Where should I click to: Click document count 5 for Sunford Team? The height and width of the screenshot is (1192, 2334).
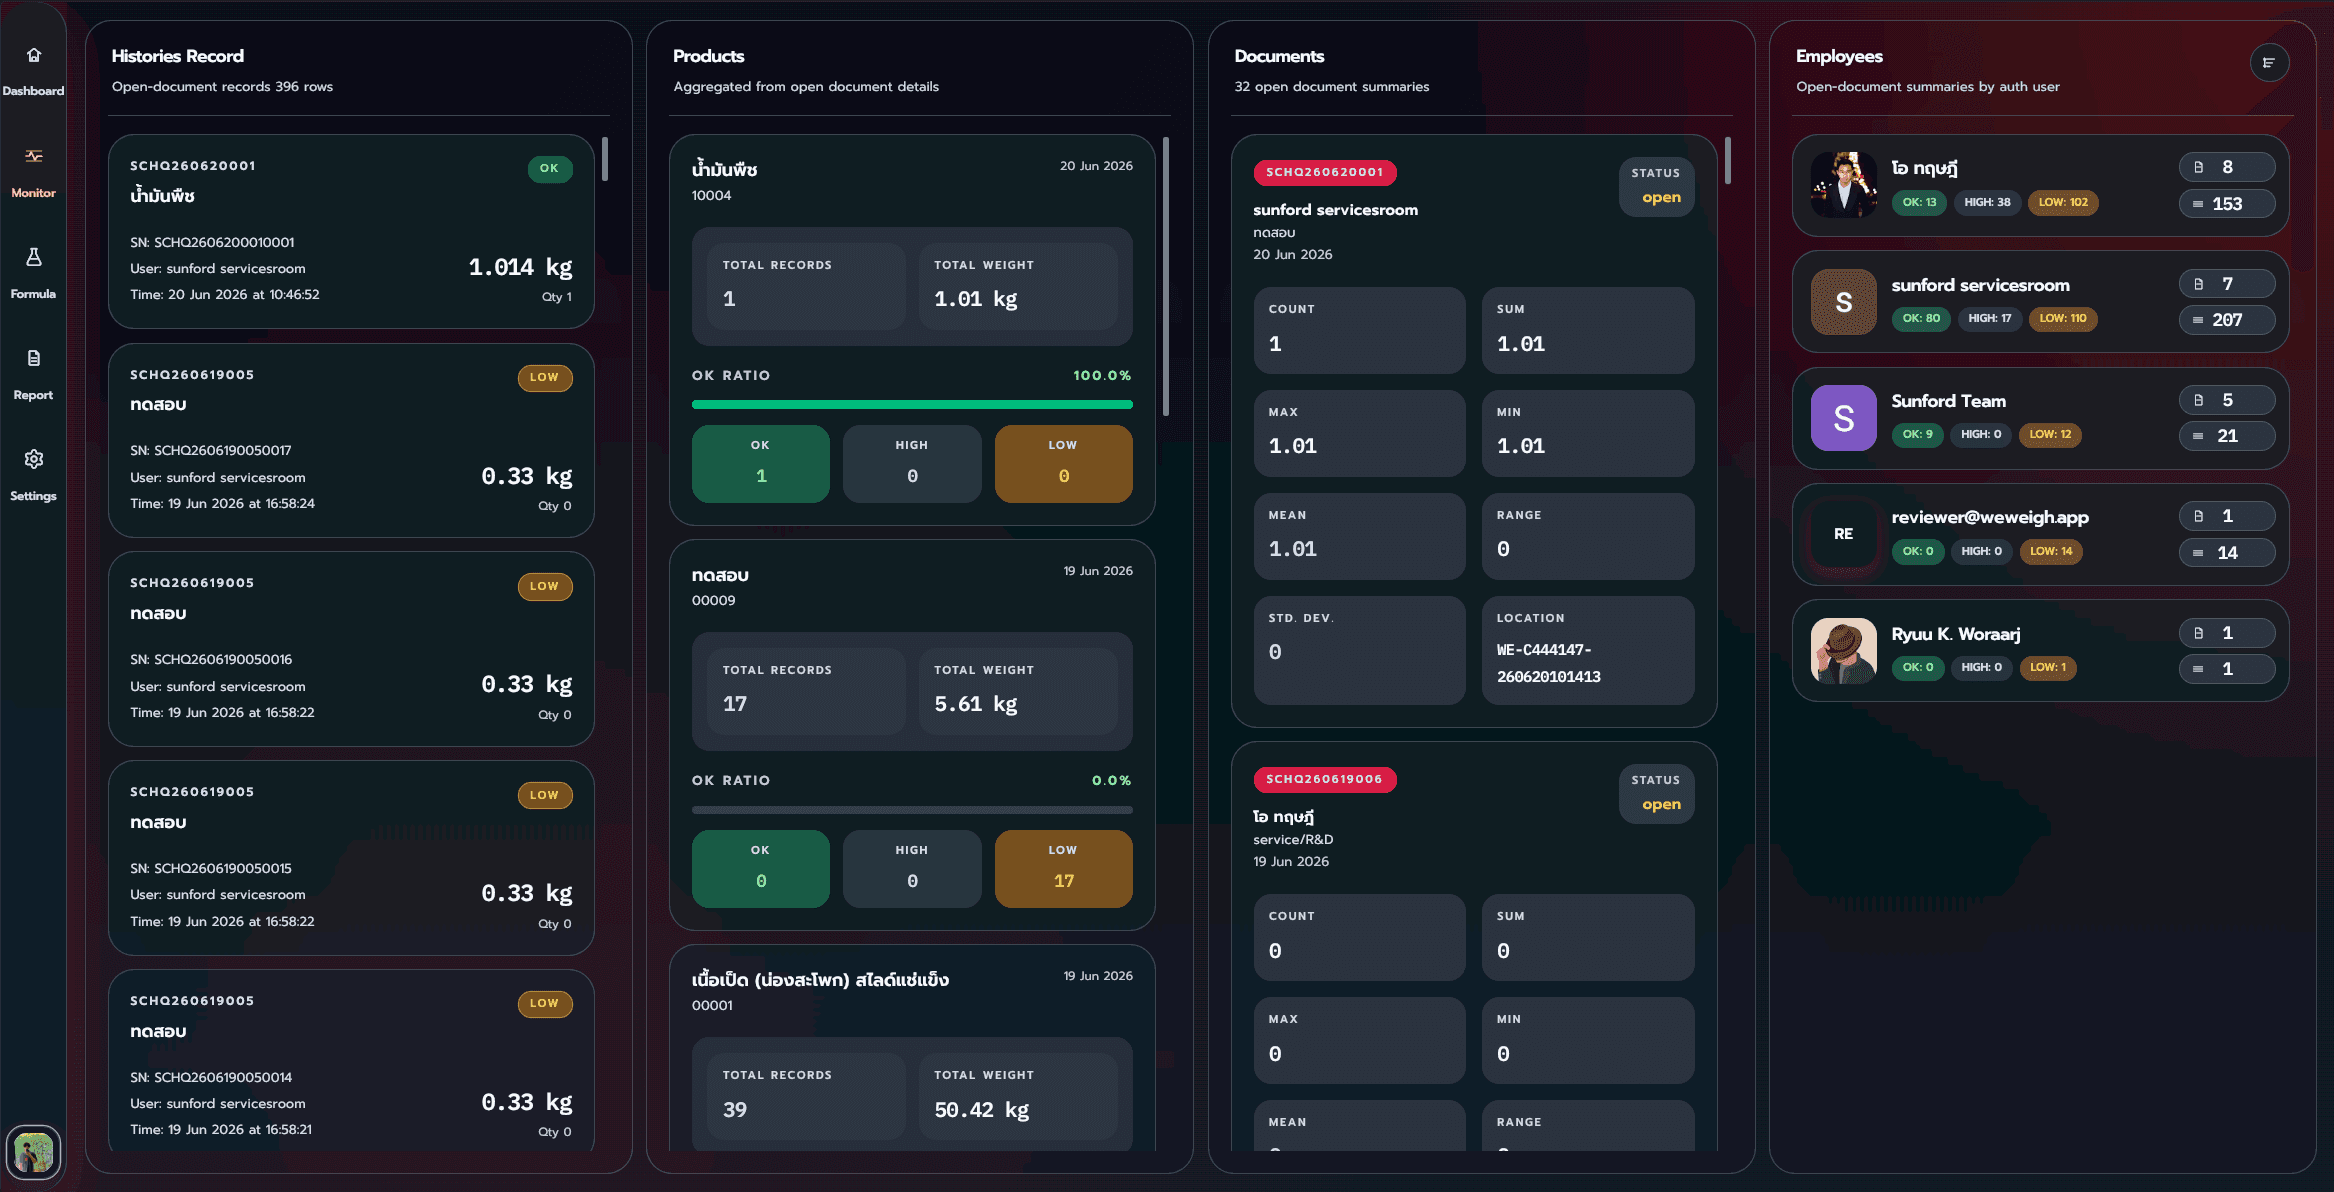[2227, 400]
